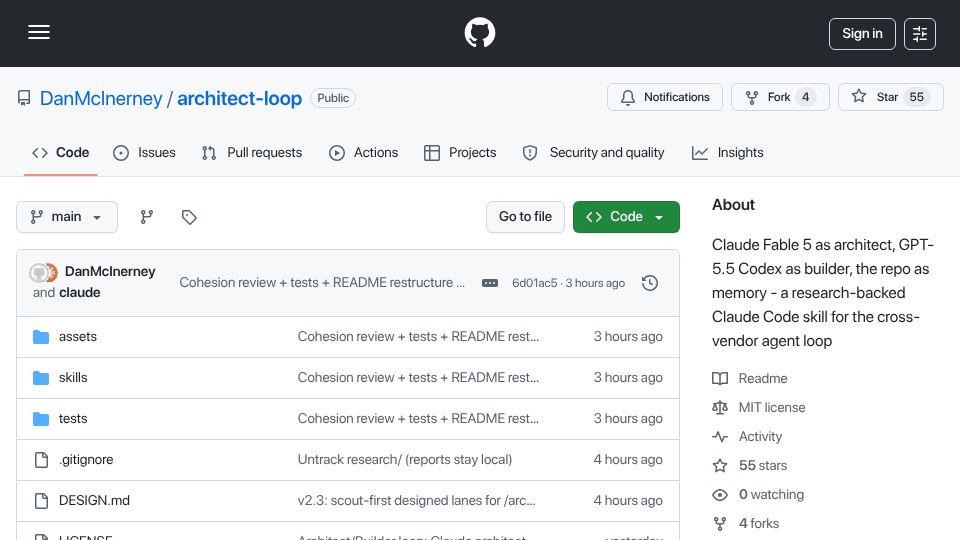The width and height of the screenshot is (960, 540).
Task: Open Untrack research/ commit message
Action: point(405,460)
